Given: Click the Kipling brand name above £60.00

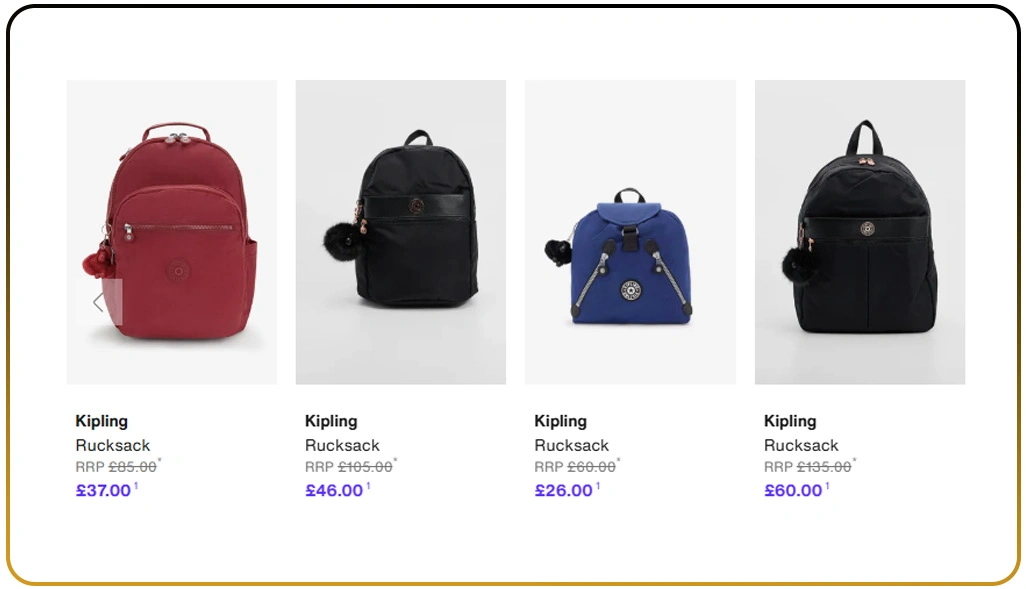Looking at the screenshot, I should click(x=790, y=421).
